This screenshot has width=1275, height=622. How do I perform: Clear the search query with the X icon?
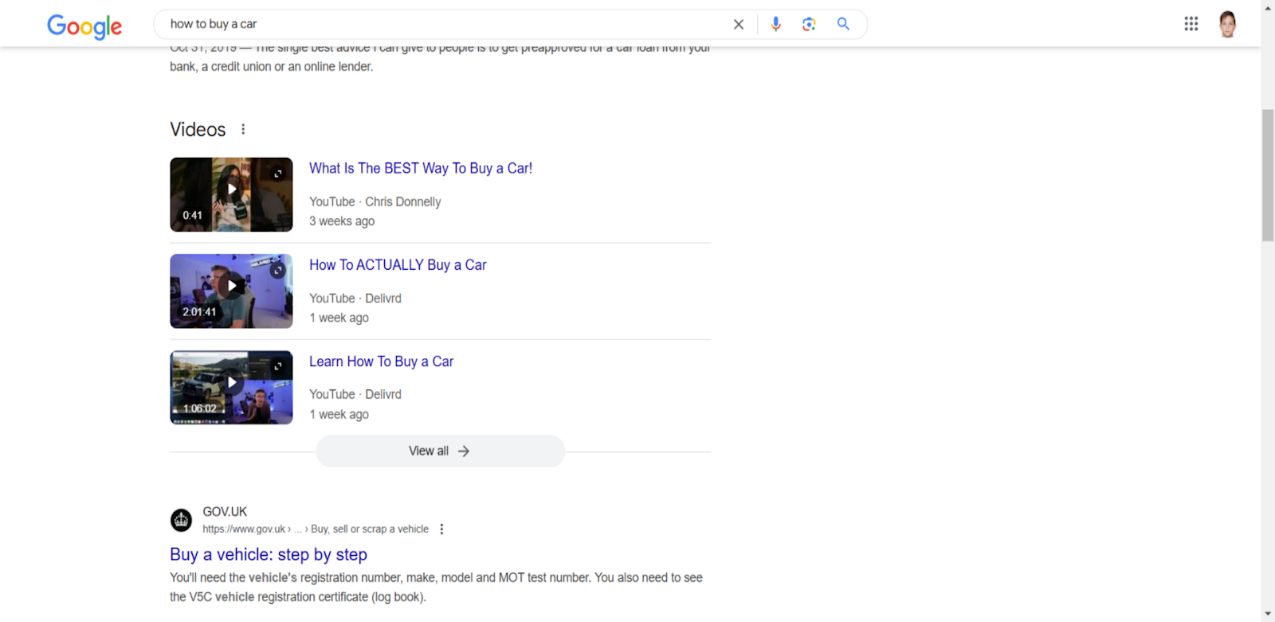738,23
